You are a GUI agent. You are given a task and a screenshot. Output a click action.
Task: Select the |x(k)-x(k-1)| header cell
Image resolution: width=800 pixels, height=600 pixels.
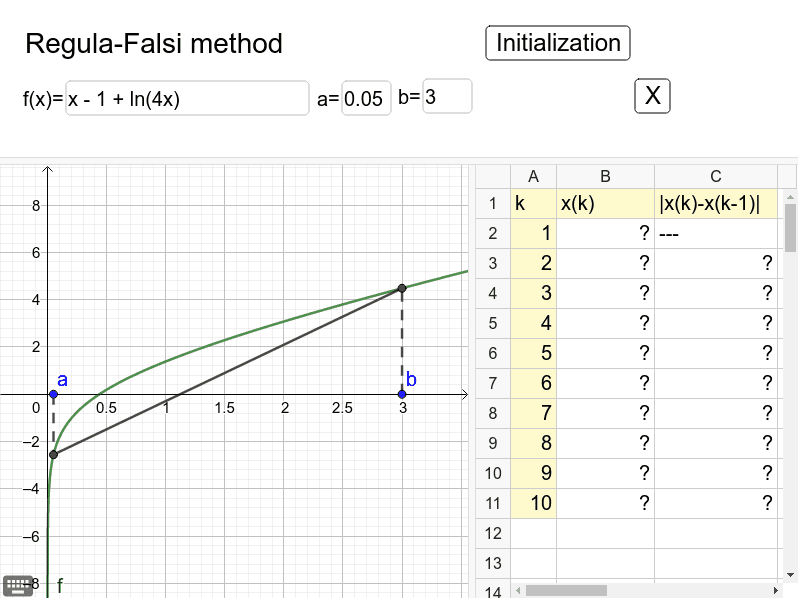(x=715, y=203)
